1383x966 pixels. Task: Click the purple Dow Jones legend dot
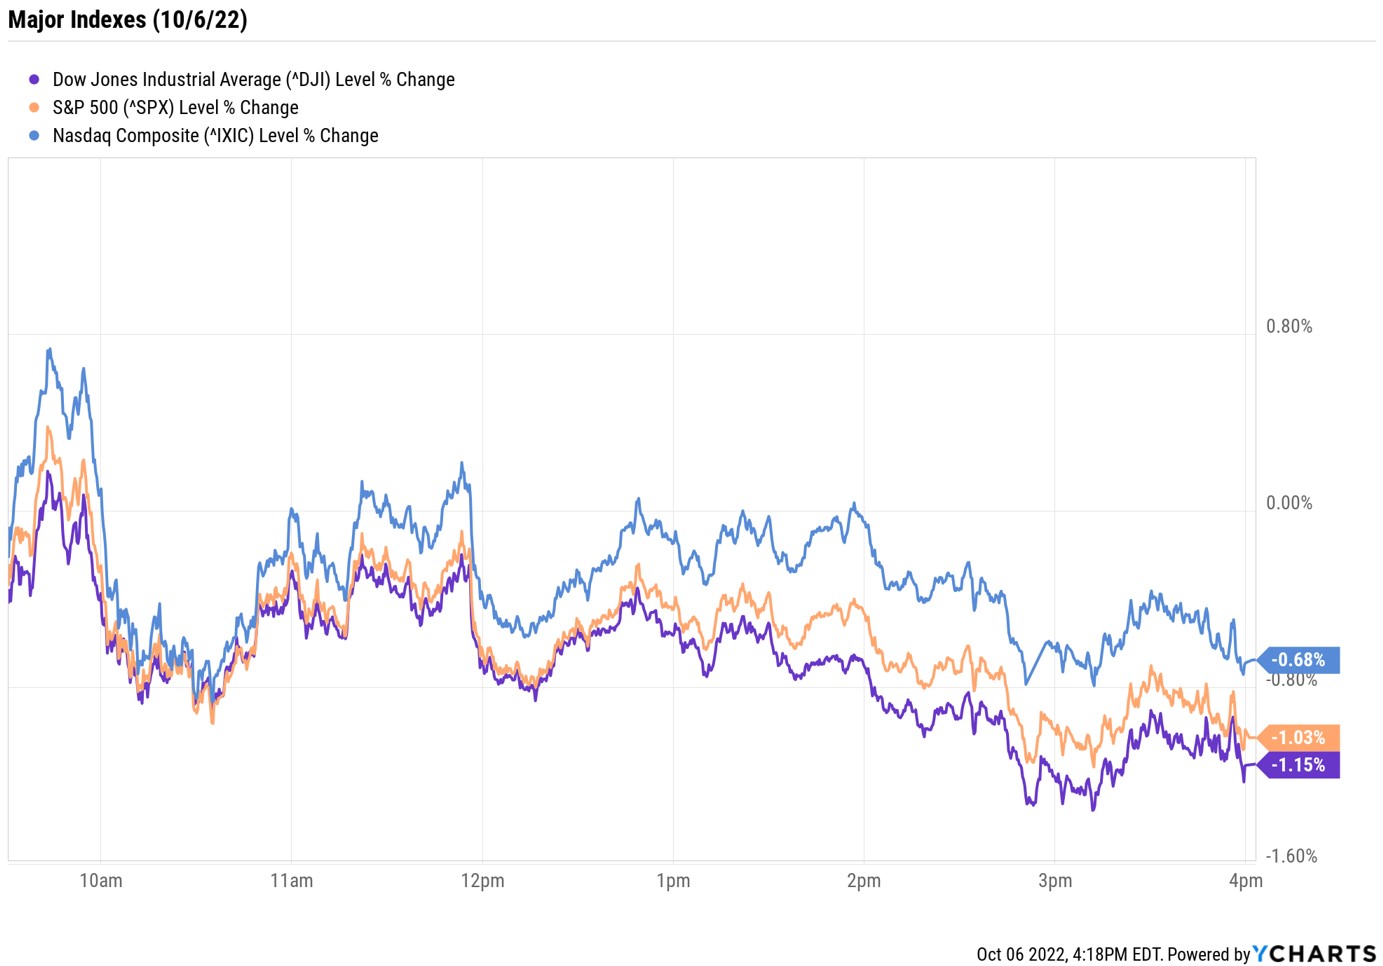[34, 80]
